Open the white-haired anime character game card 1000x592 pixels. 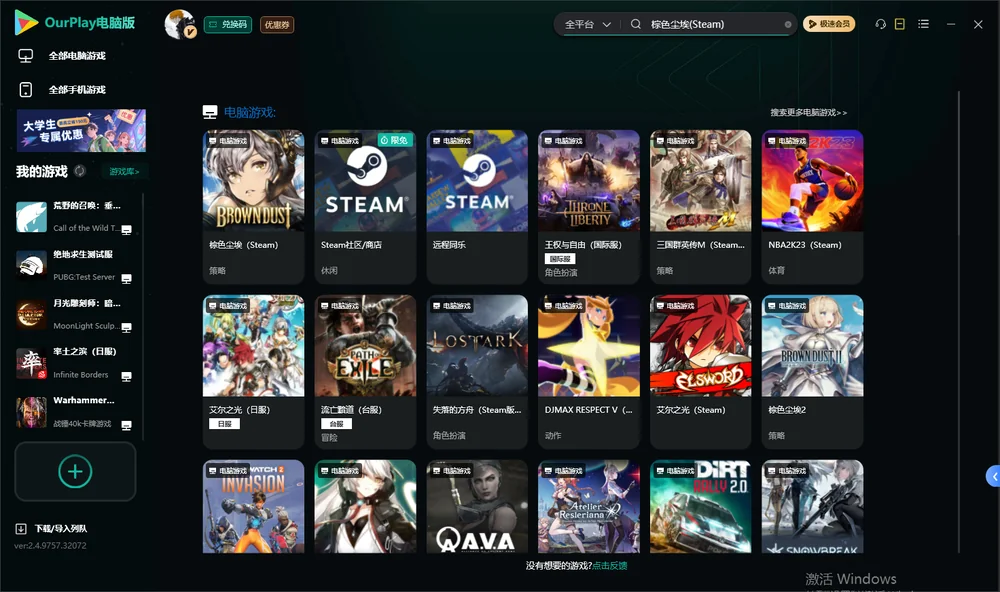(x=365, y=507)
